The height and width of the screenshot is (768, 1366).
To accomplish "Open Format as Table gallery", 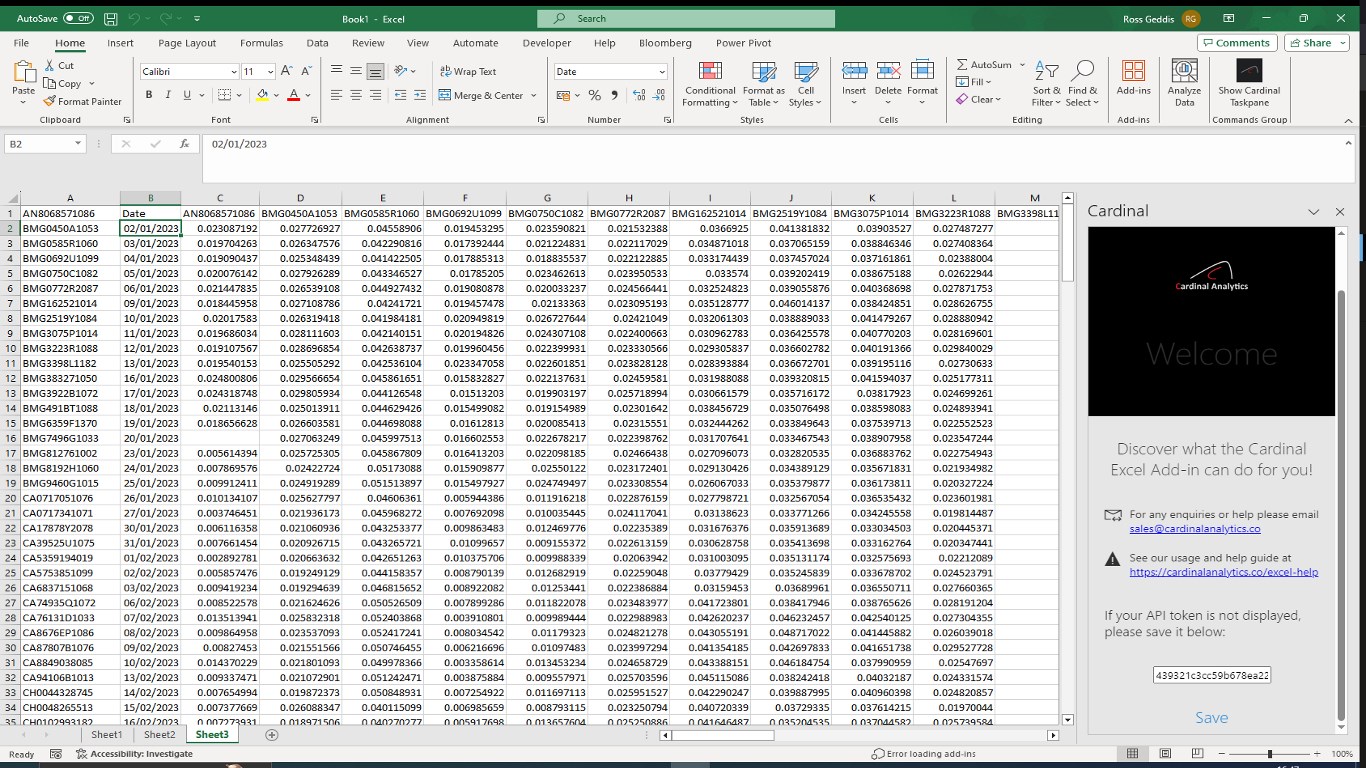I will pyautogui.click(x=763, y=84).
